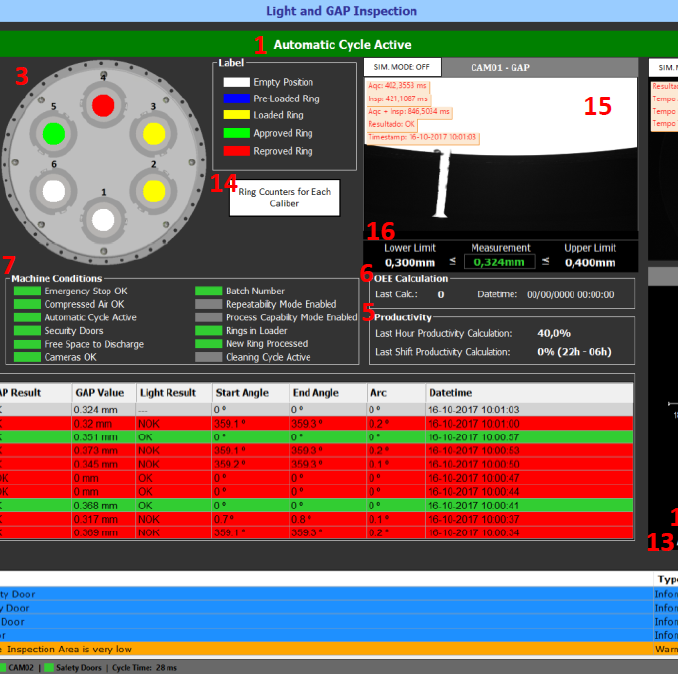
Task: Click the empty white ring at position 6
Action: [x=54, y=190]
